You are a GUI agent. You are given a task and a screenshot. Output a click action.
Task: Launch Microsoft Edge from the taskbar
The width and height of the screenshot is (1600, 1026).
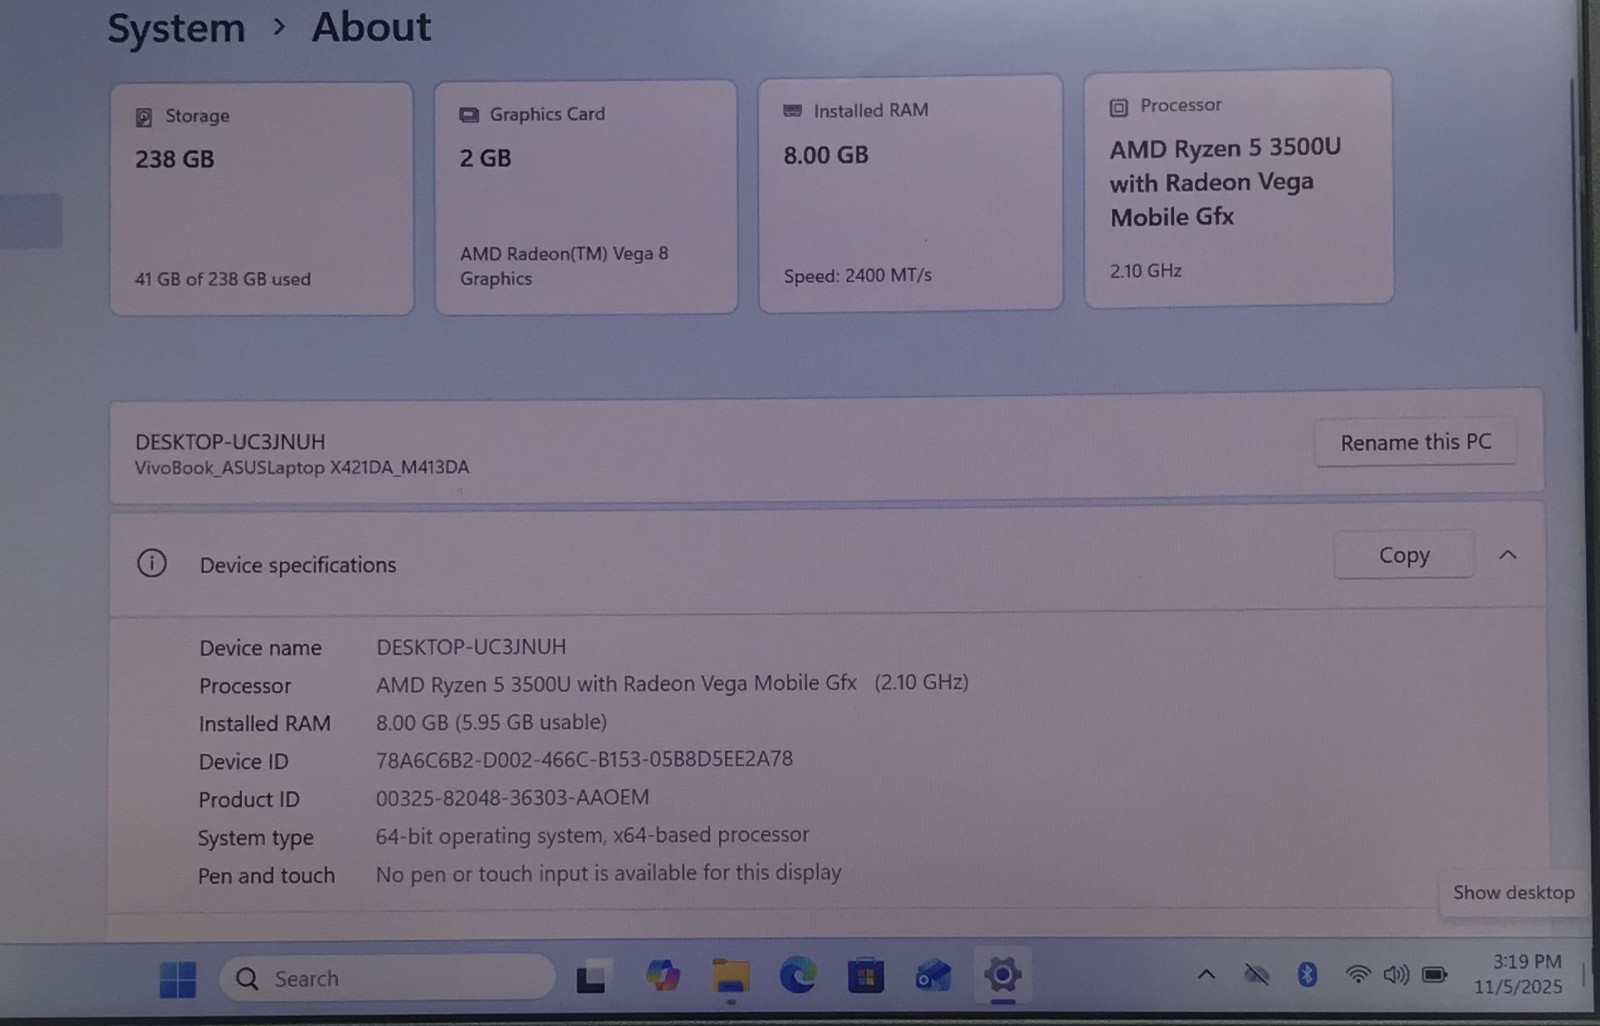(798, 975)
